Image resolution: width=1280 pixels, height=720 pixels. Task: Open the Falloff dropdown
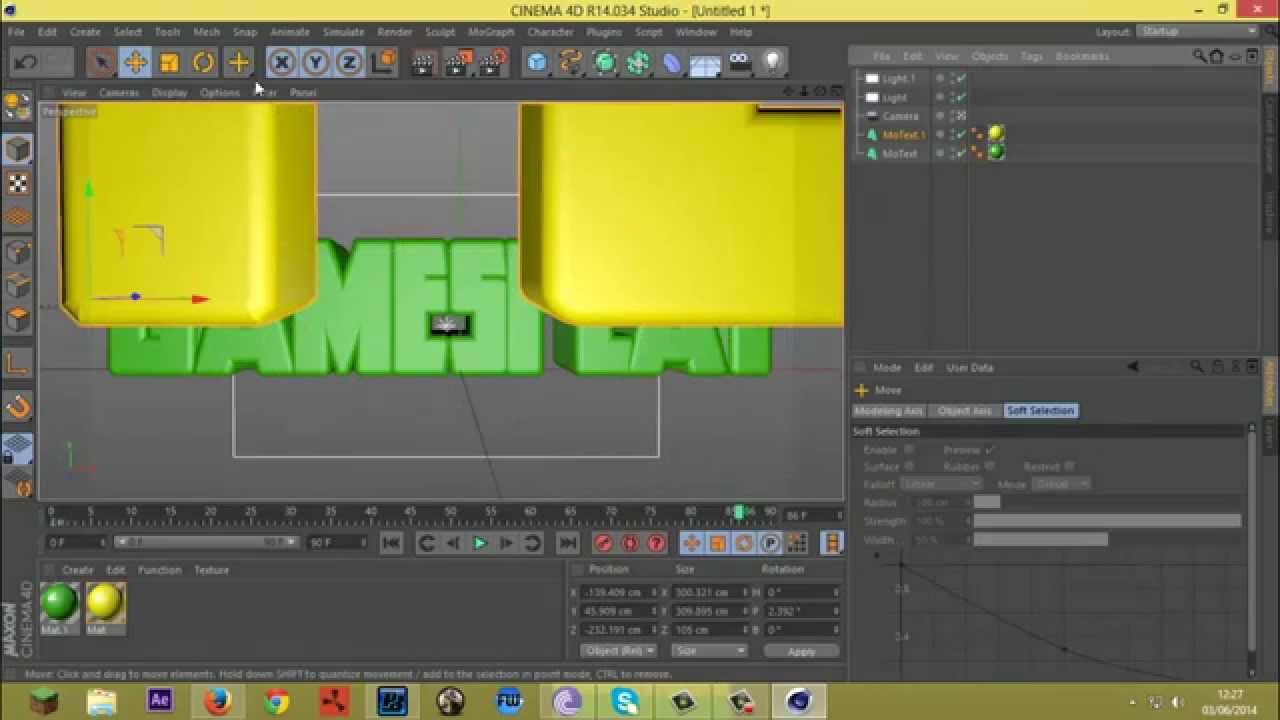[x=941, y=484]
